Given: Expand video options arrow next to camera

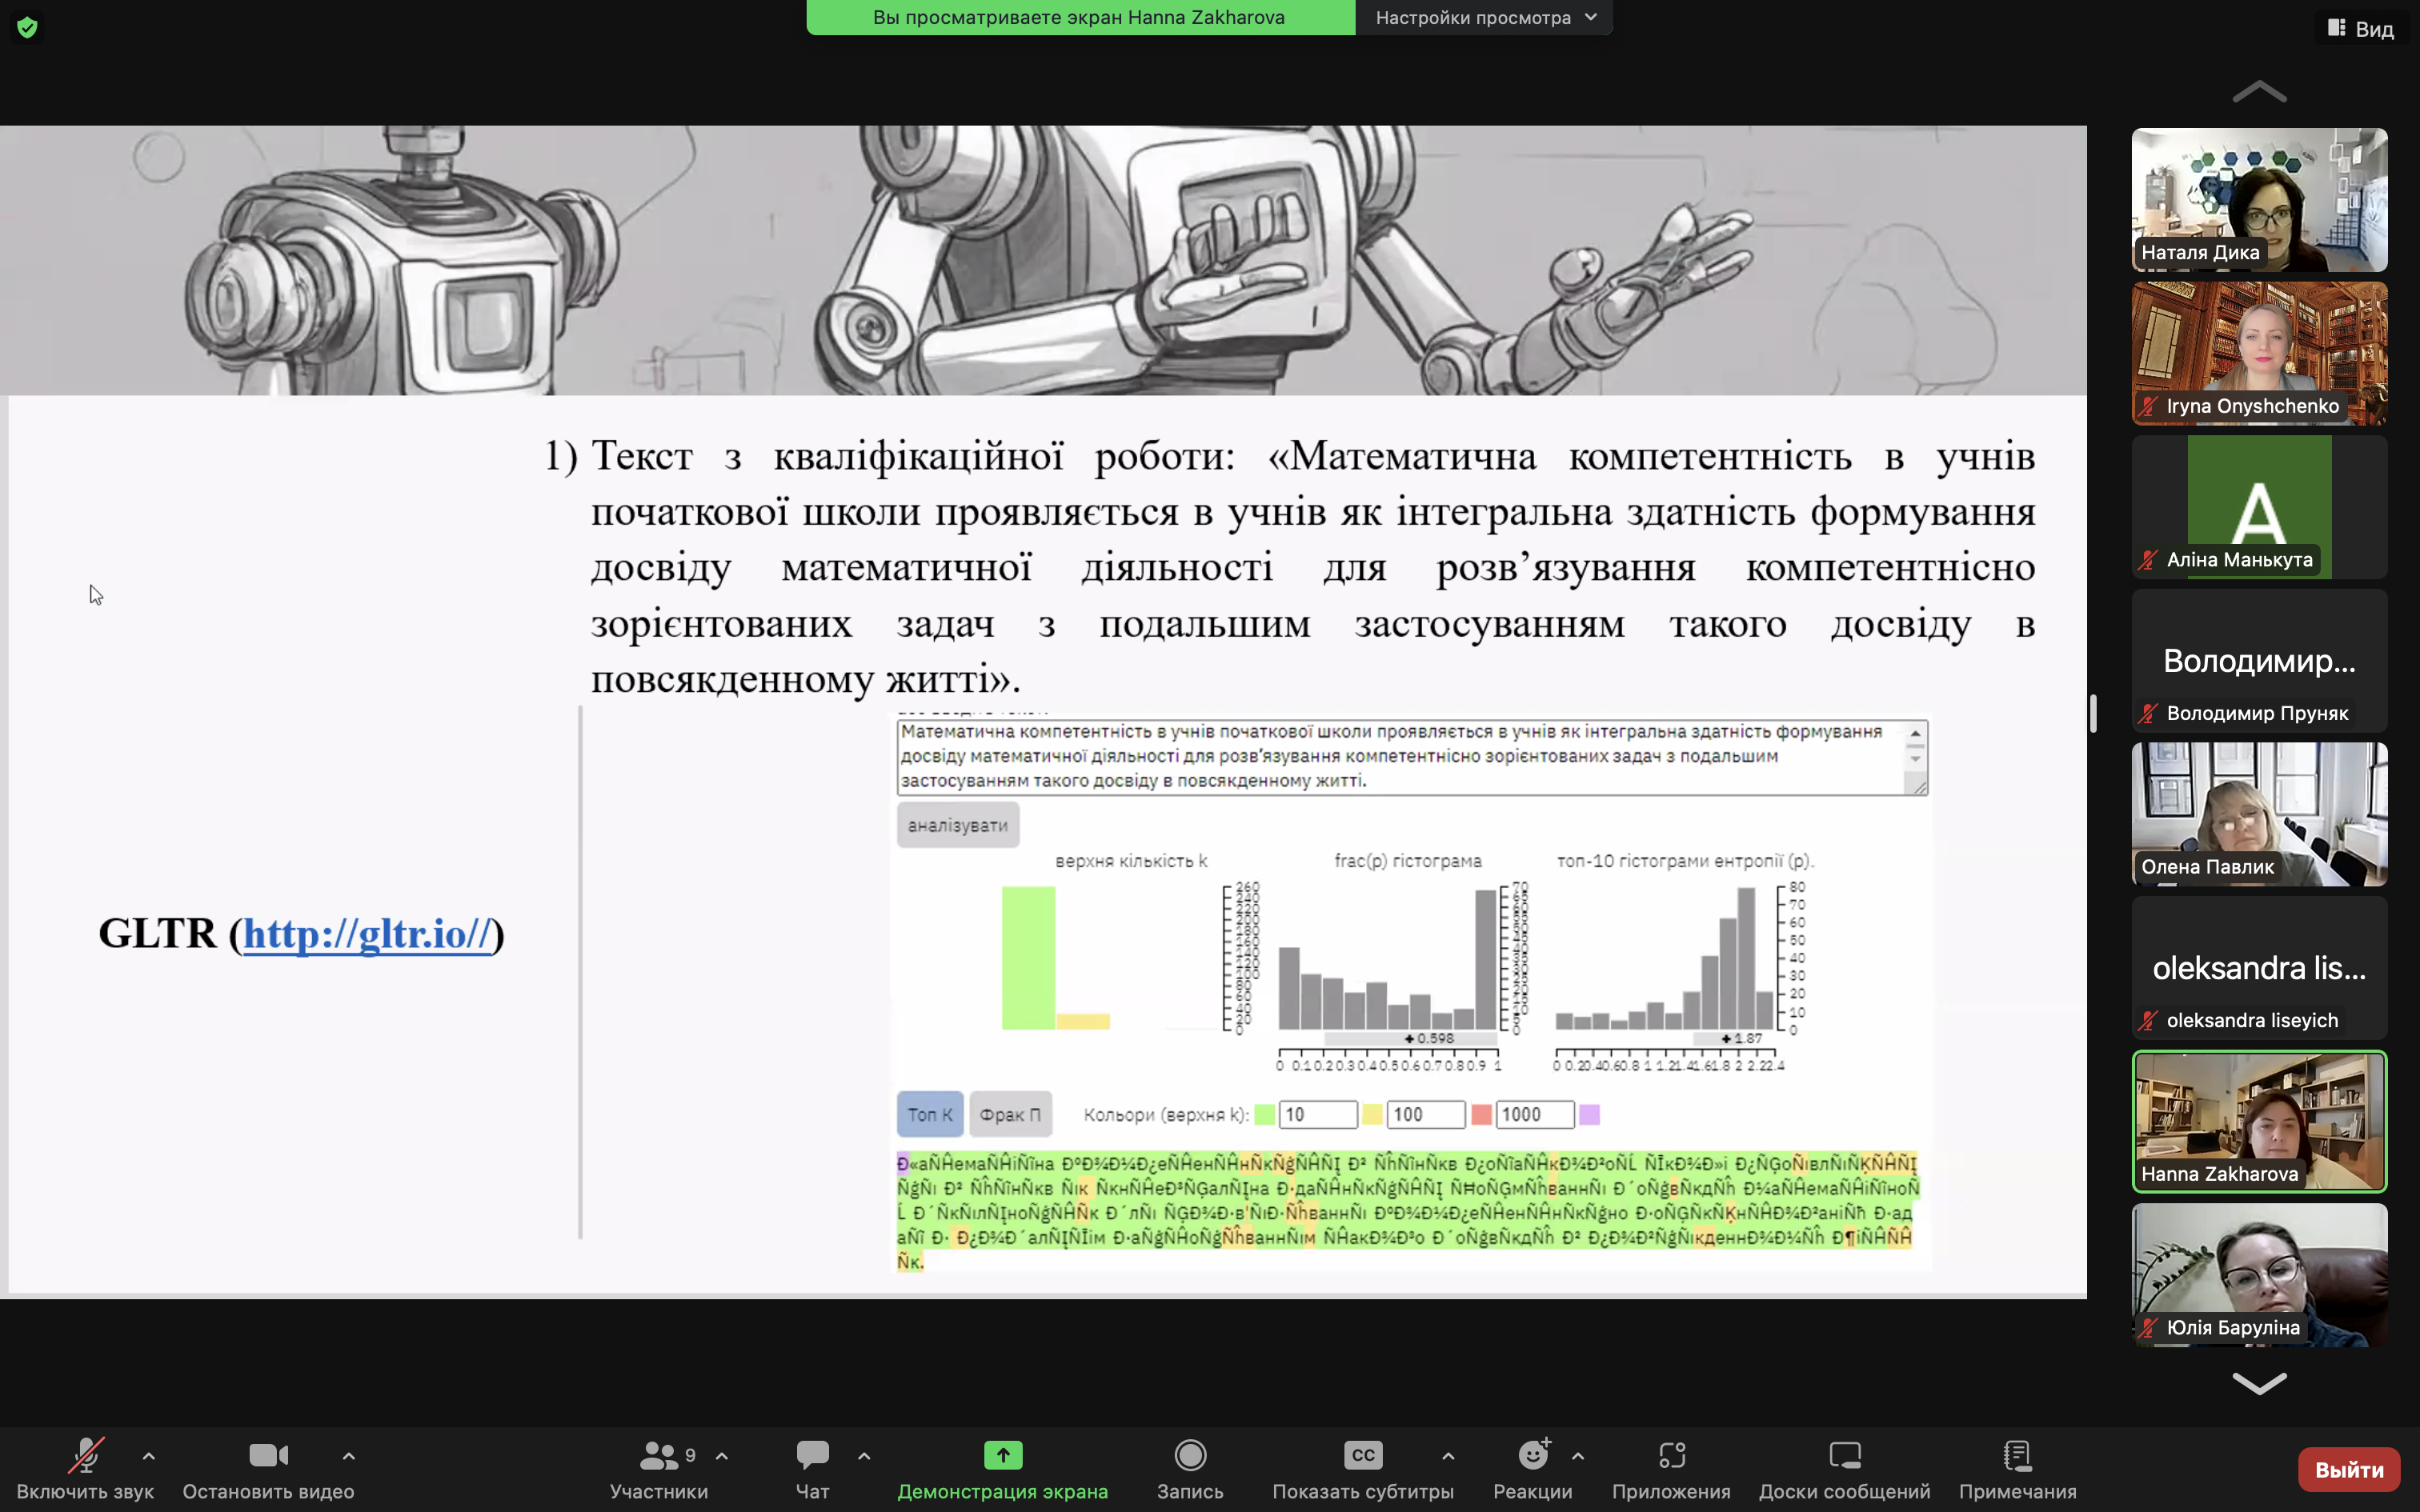Looking at the screenshot, I should pyautogui.click(x=349, y=1456).
